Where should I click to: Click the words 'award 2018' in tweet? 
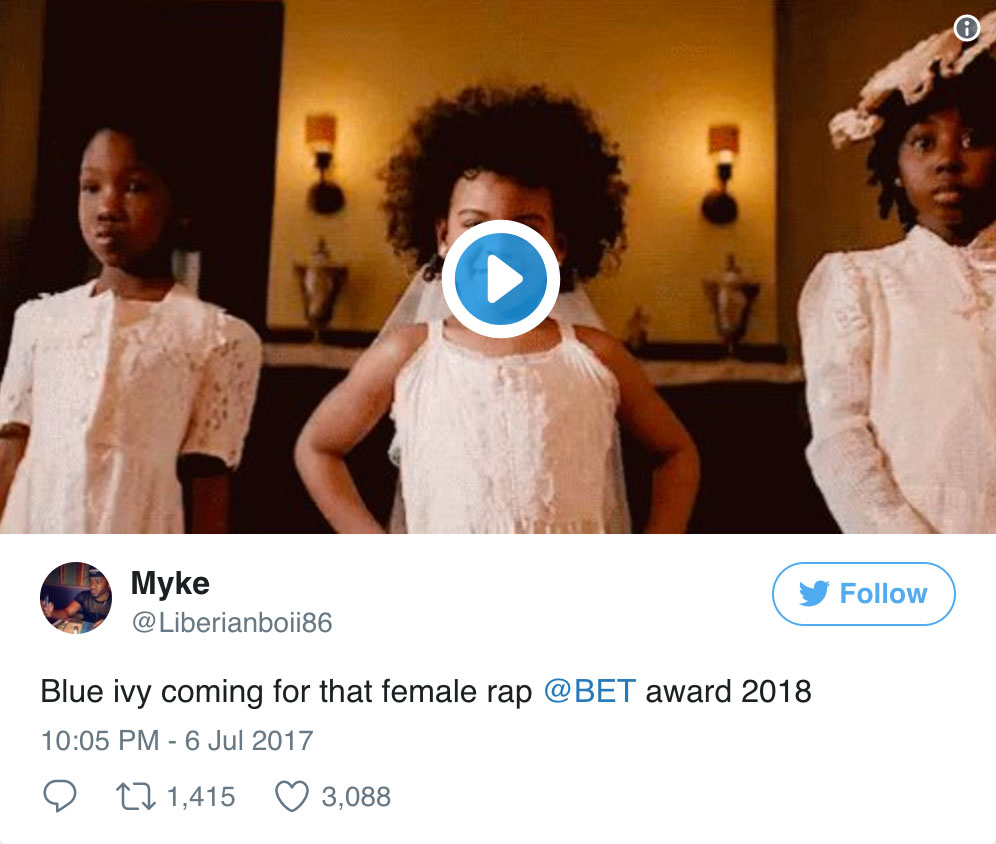728,692
